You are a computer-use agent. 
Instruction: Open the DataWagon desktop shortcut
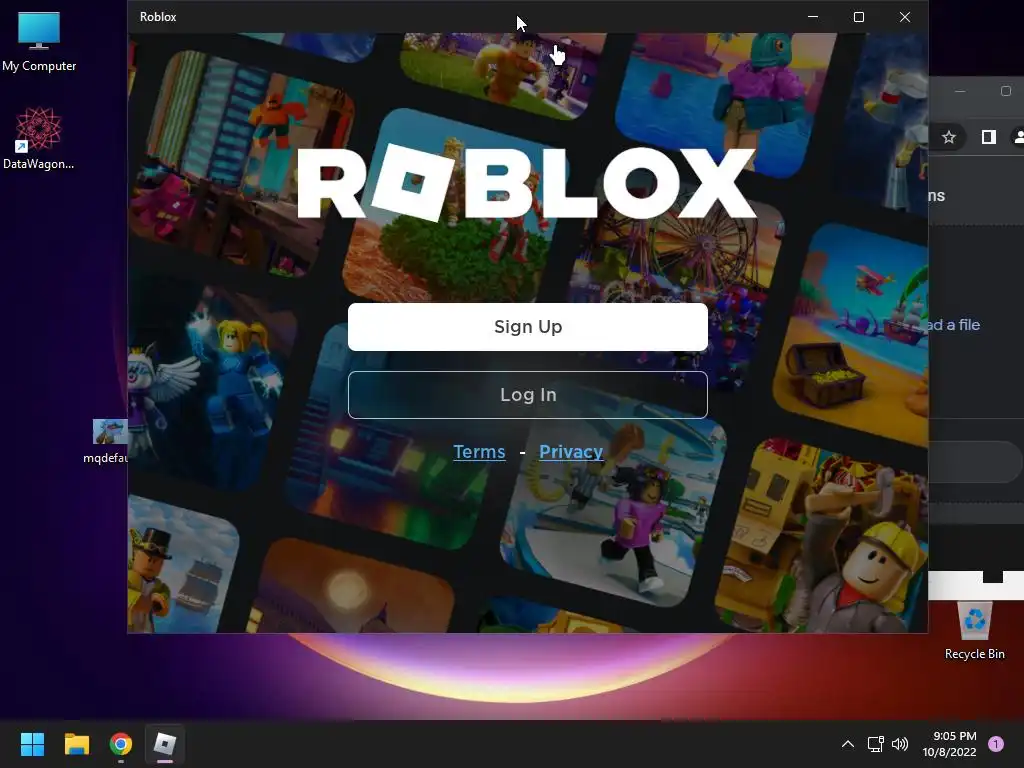tap(39, 138)
